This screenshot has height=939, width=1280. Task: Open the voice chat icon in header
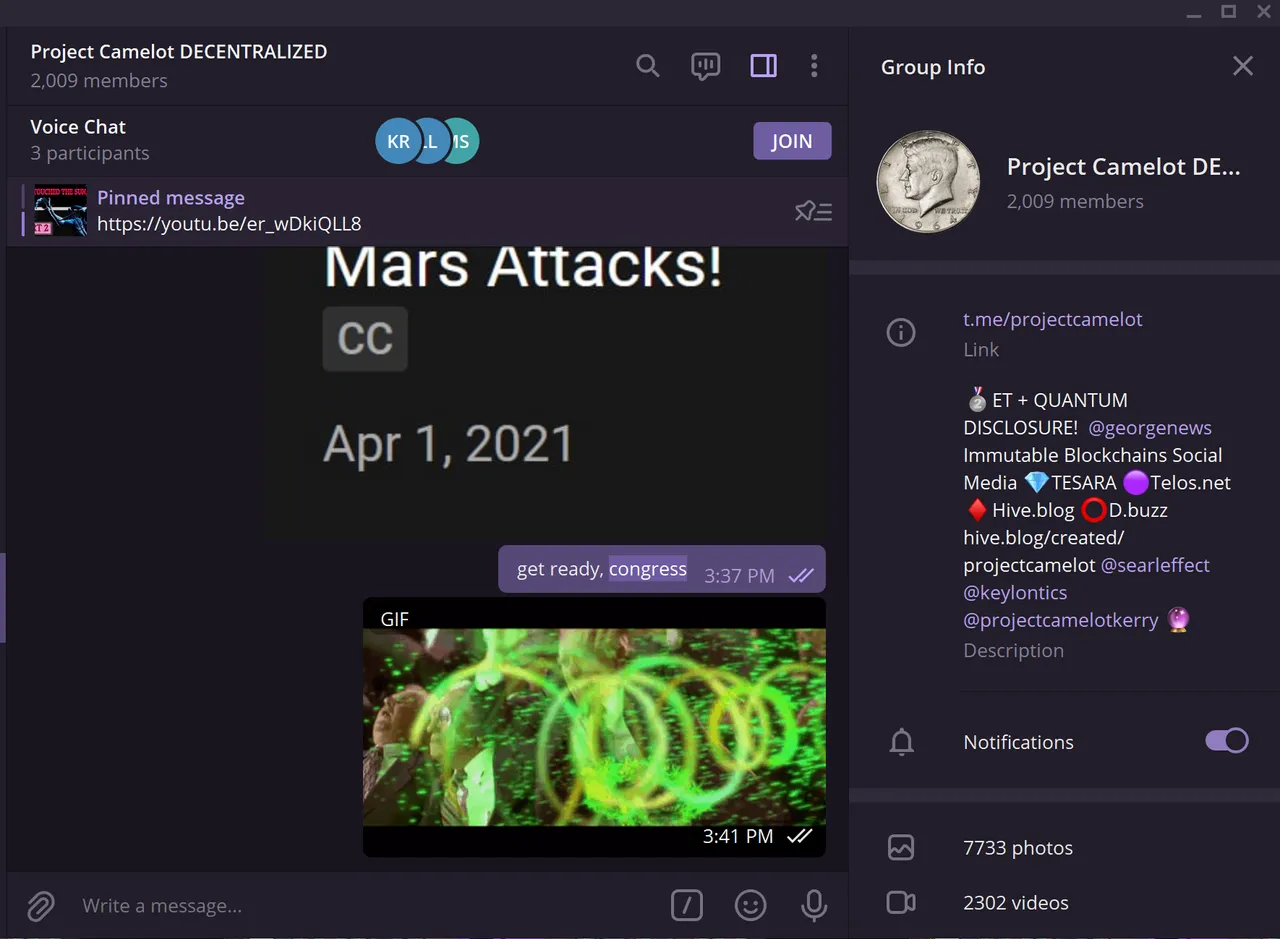(706, 66)
